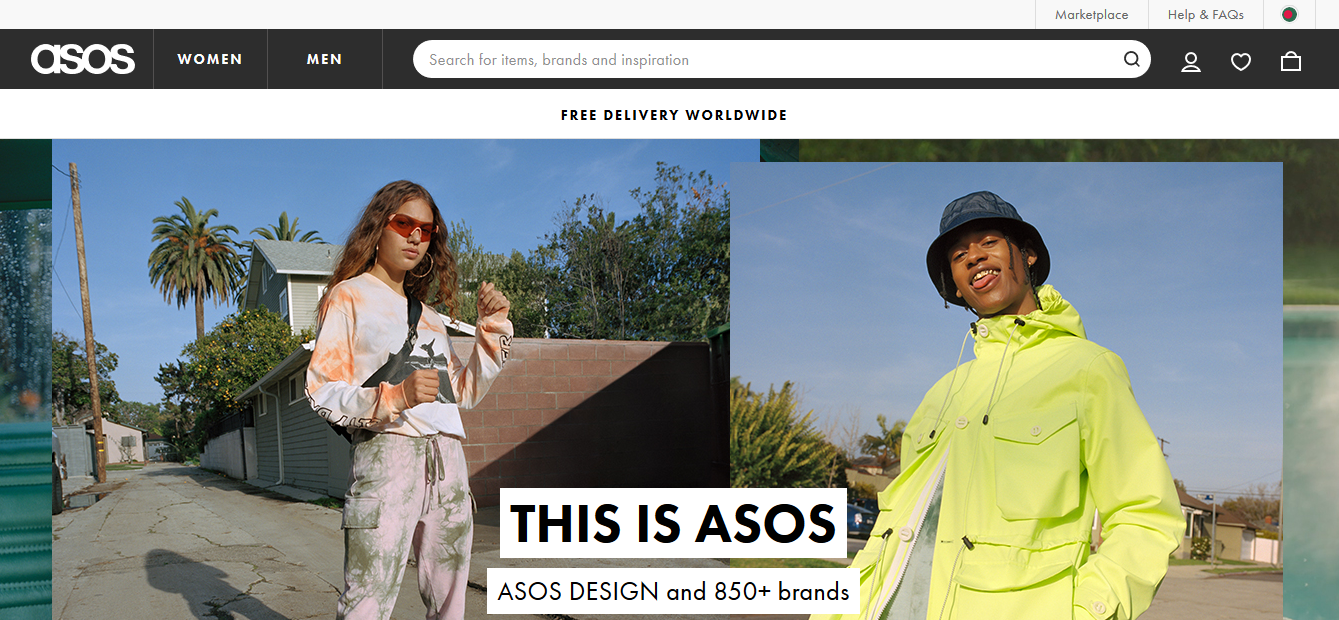Select the THIS IS ASOS headline

673,523
